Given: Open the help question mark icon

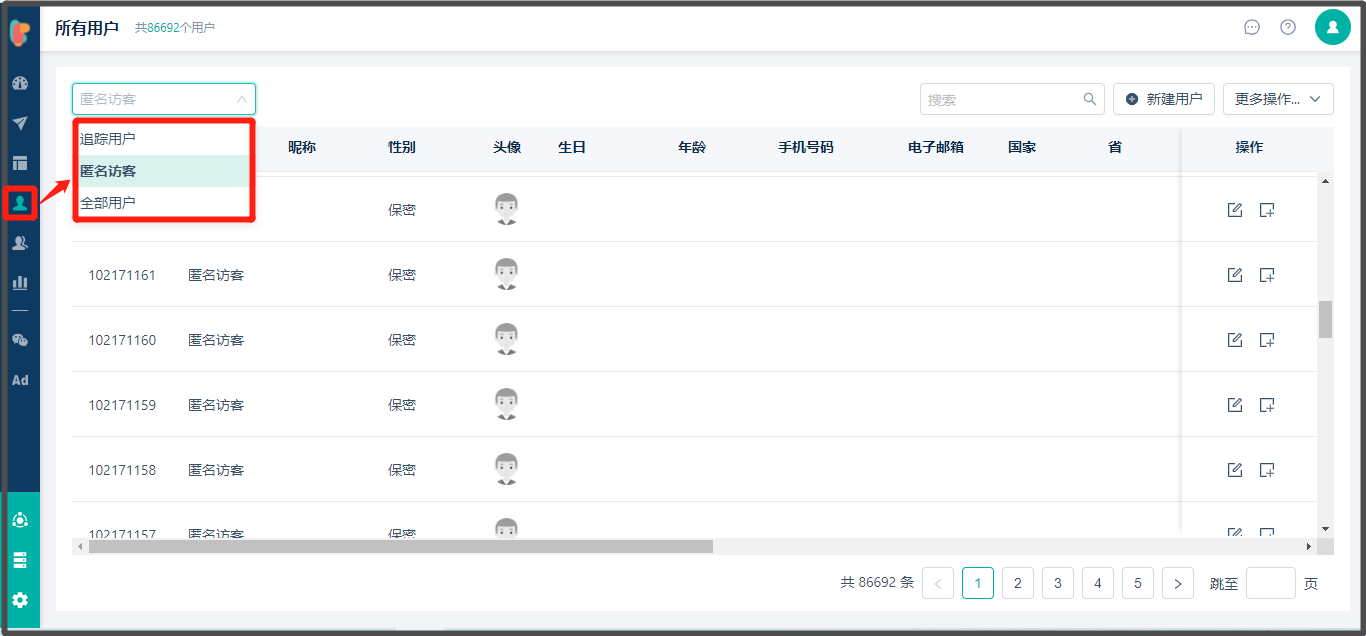Looking at the screenshot, I should tap(1288, 27).
